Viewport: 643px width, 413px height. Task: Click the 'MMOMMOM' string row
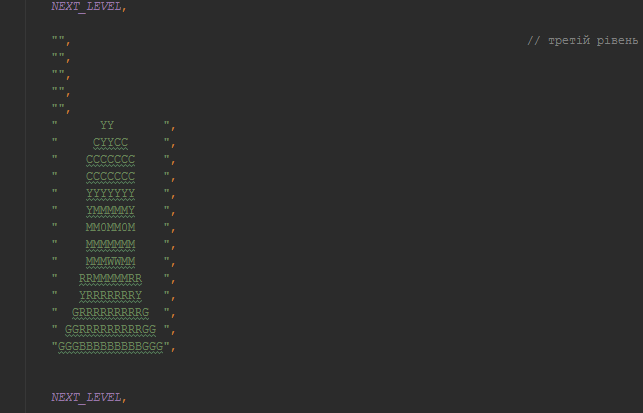click(x=111, y=227)
